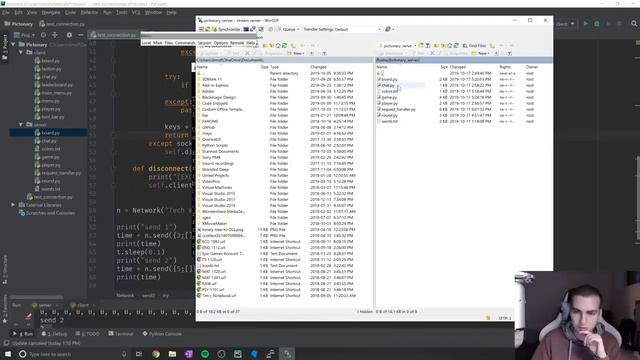Click local refresh icon in toolbar
Viewport: 640px width, 360px height.
tap(284, 46)
